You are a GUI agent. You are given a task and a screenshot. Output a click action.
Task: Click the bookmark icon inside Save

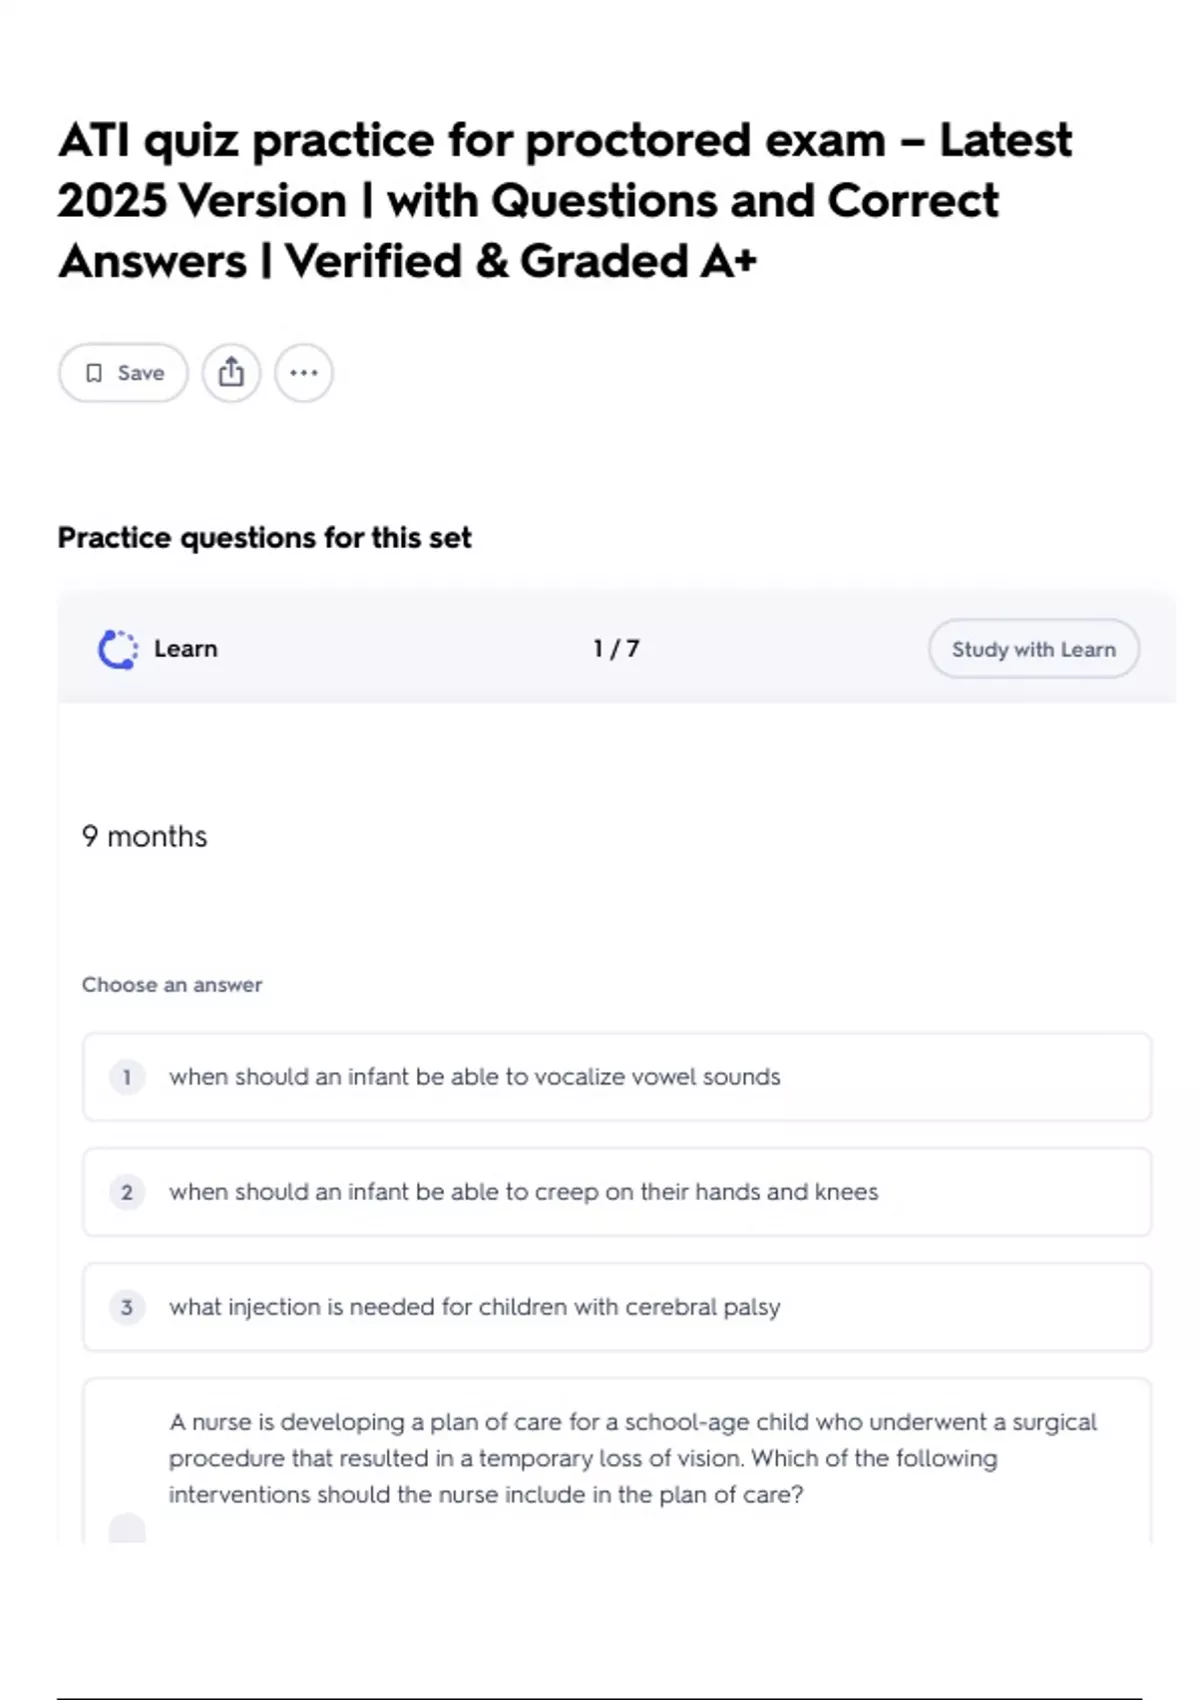point(94,373)
